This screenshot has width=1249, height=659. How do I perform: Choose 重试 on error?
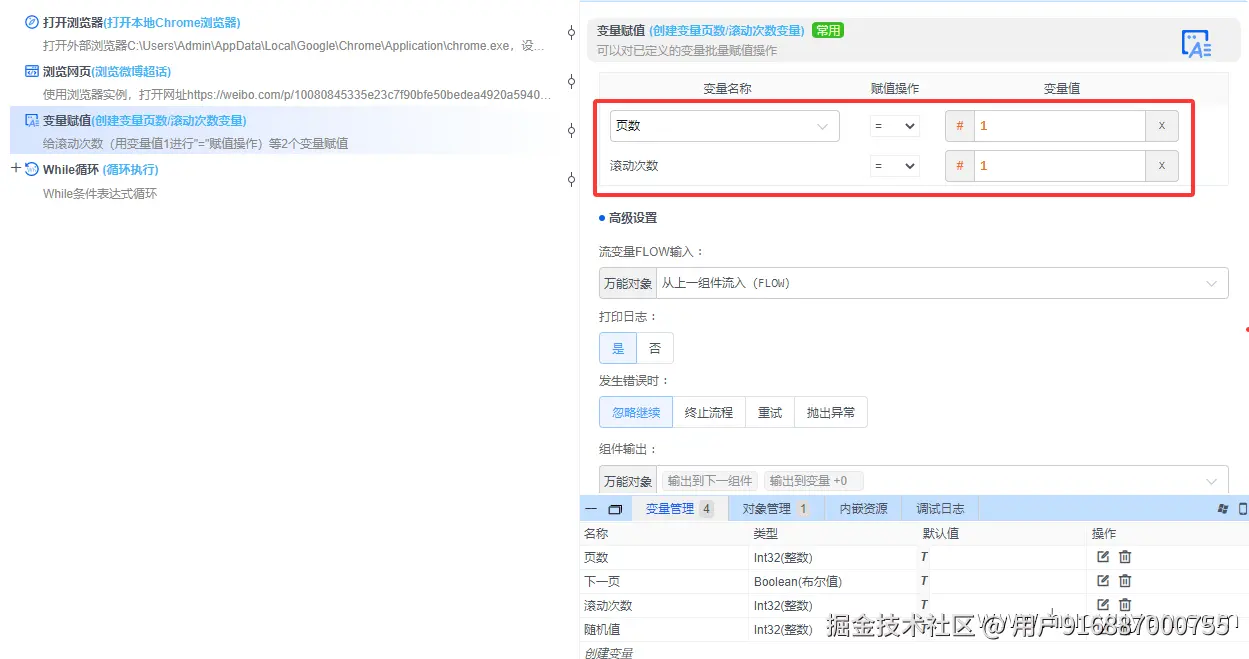click(x=770, y=412)
